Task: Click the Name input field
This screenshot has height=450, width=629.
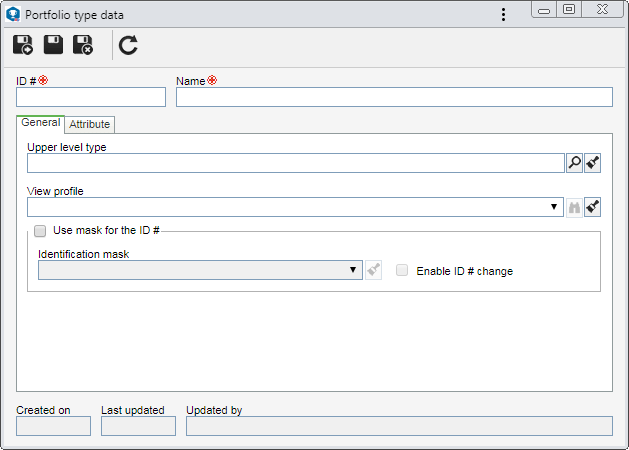Action: click(394, 97)
